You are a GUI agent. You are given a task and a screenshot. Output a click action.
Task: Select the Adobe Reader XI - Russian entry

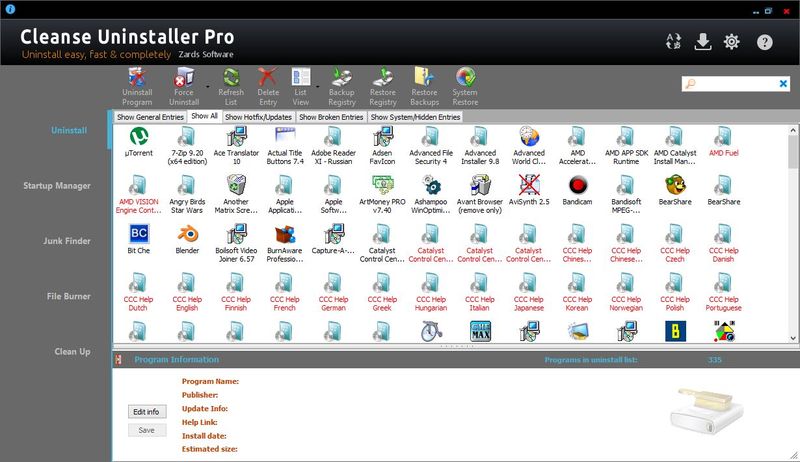coord(333,146)
